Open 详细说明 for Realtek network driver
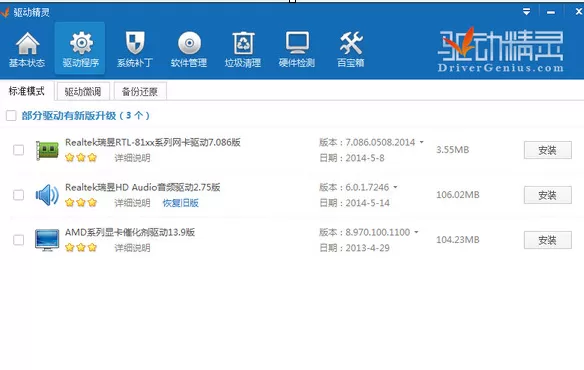The height and width of the screenshot is (370, 584). pos(132,158)
